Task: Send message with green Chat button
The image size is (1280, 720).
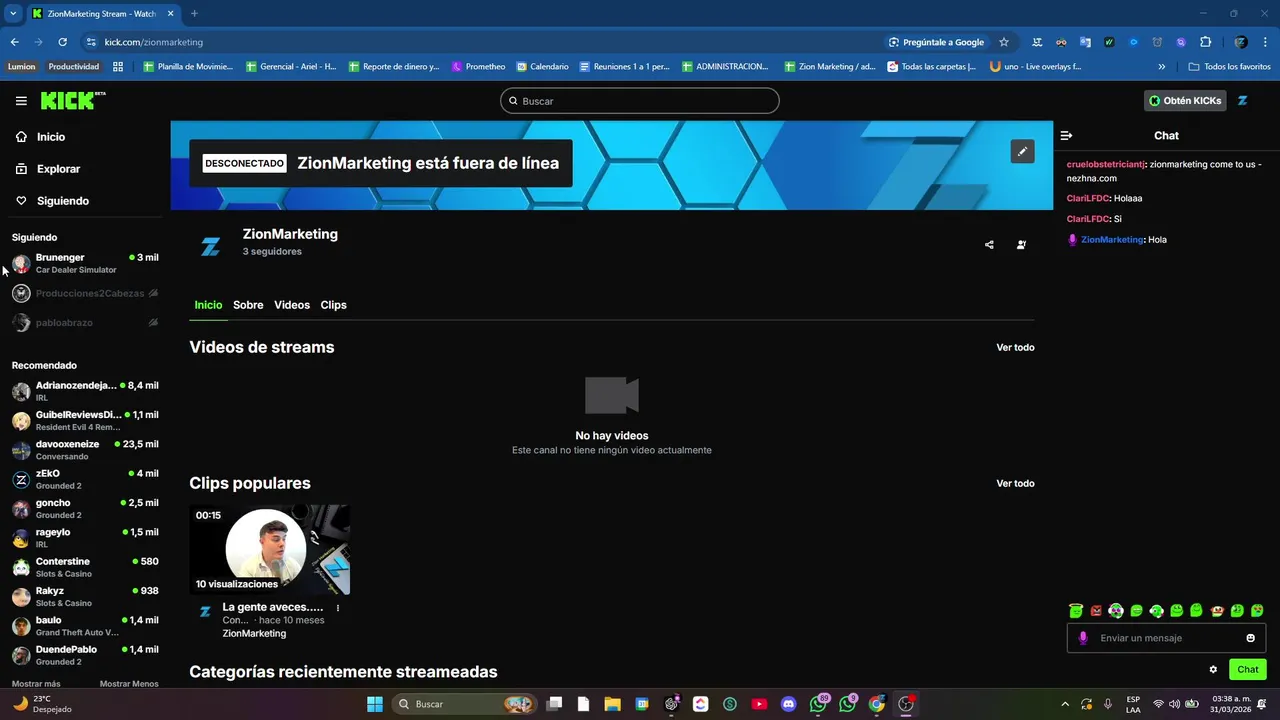Action: (x=1247, y=670)
